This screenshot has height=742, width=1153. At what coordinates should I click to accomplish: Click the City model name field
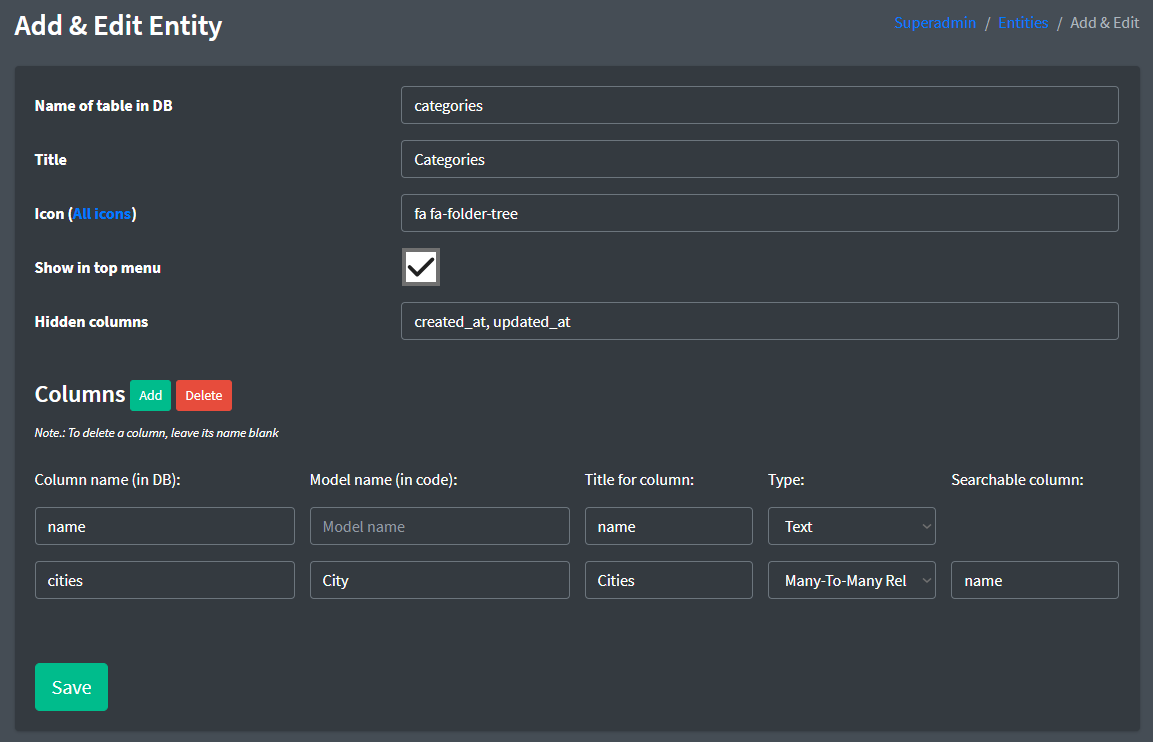click(x=439, y=580)
